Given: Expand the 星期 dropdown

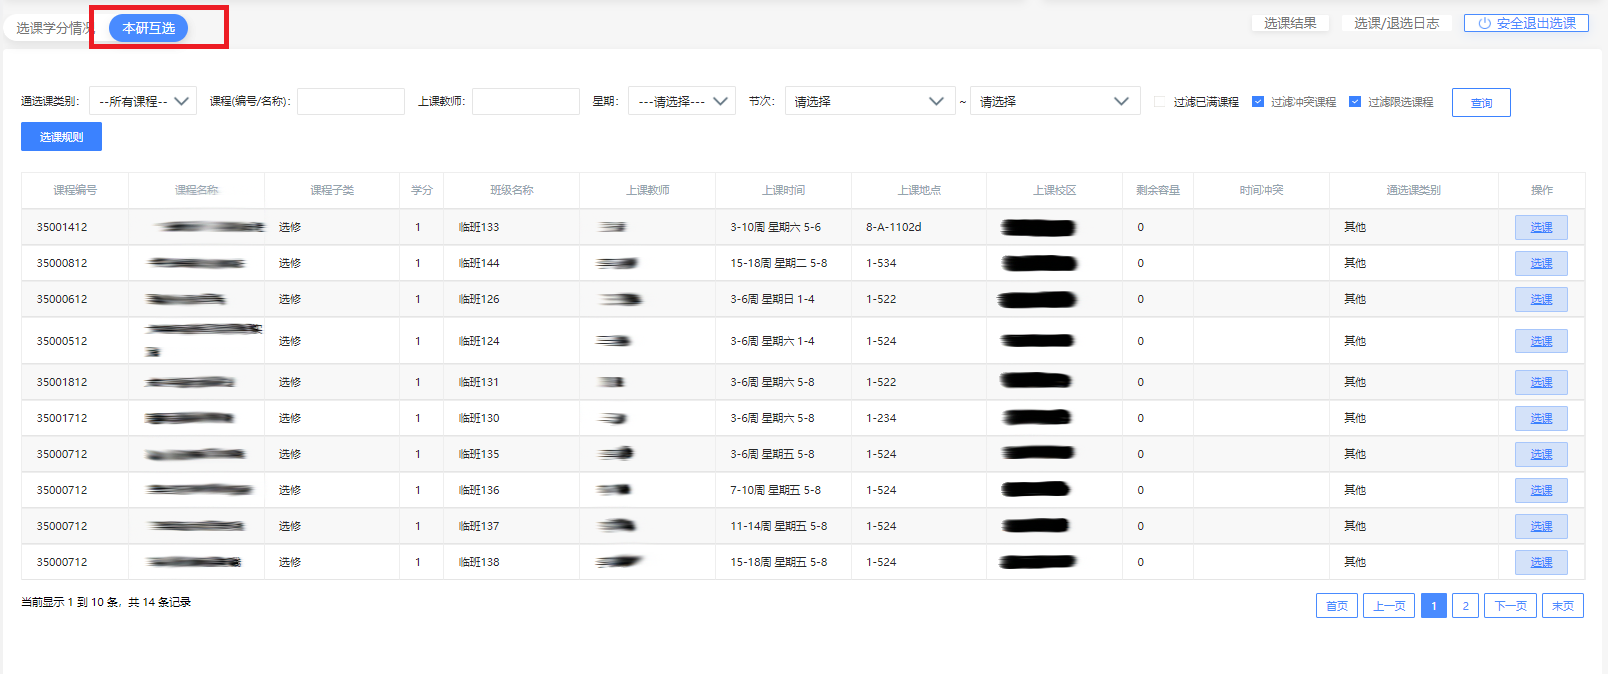Looking at the screenshot, I should point(681,101).
